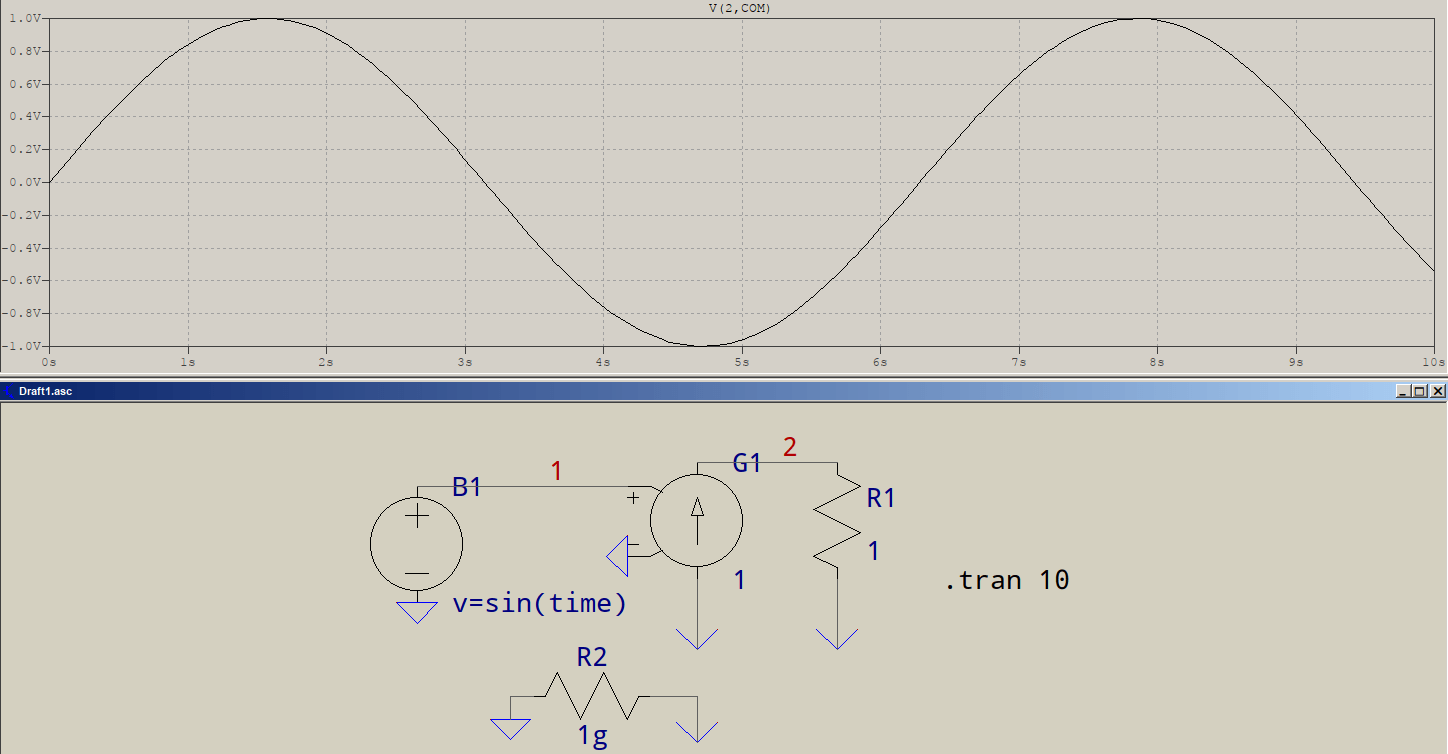
Task: Click the 1.0V label on vertical axis
Action: point(27,19)
